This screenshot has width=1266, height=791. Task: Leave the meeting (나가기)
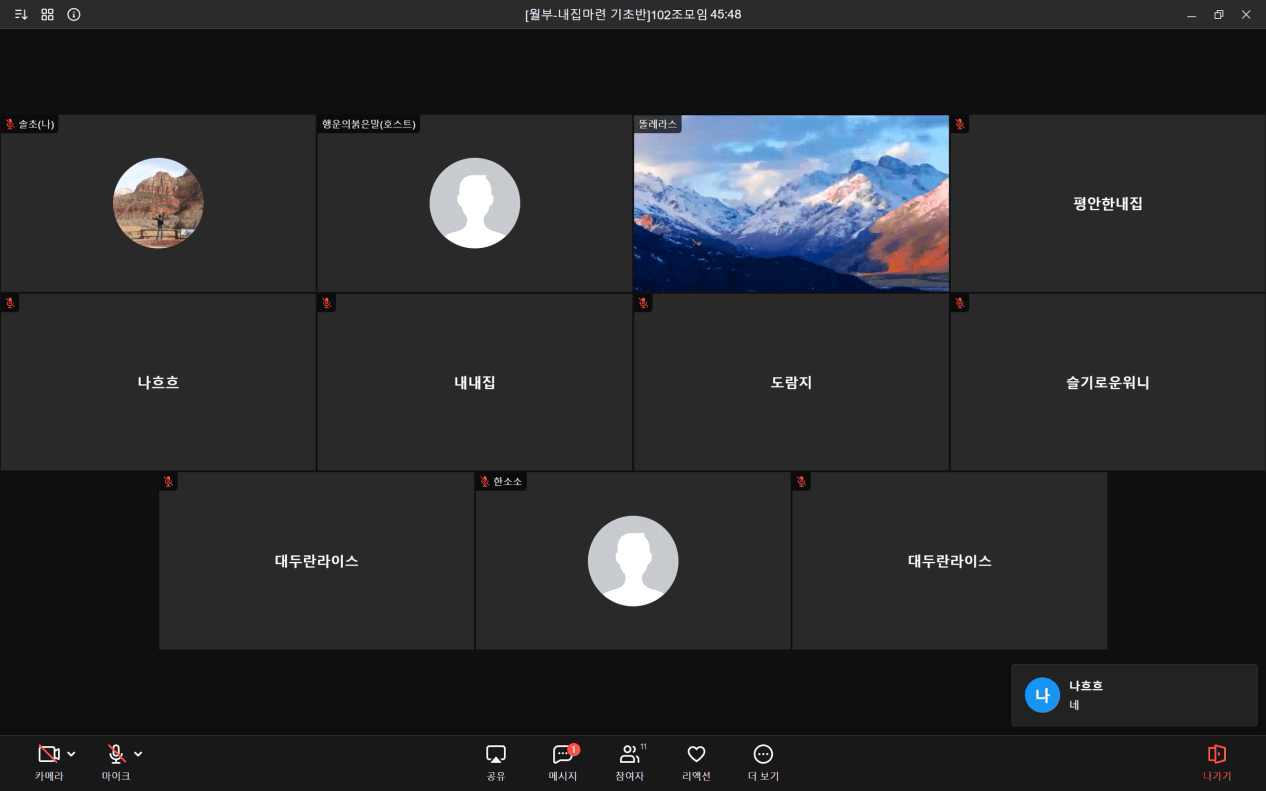coord(1217,763)
